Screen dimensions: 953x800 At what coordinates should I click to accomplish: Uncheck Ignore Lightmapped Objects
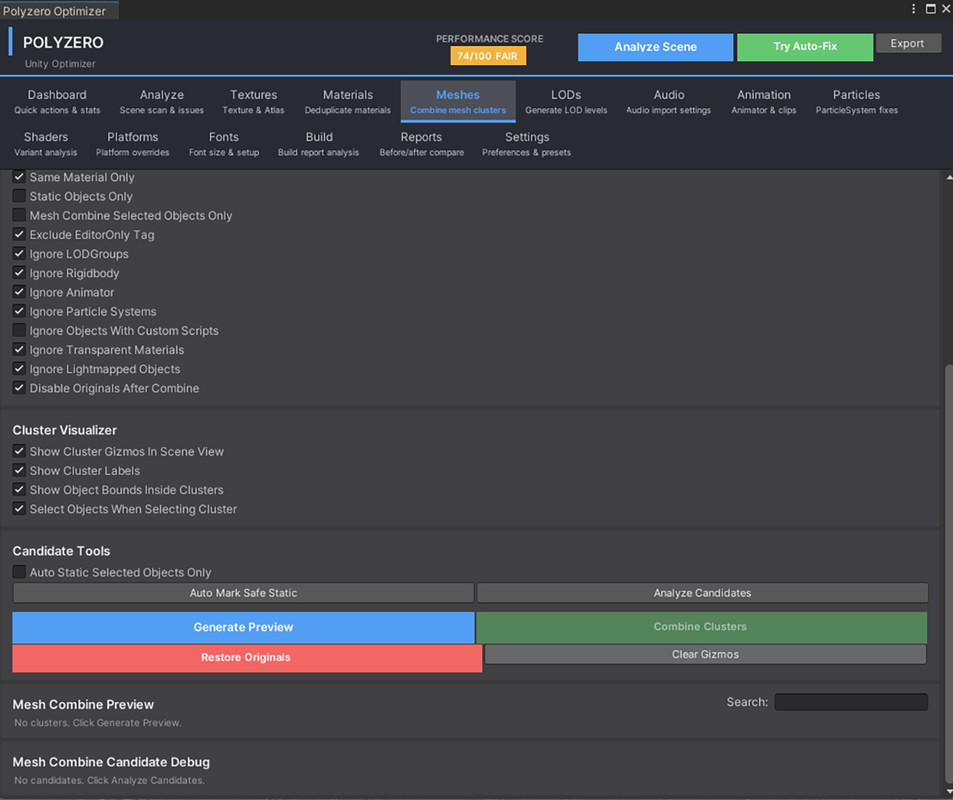point(19,368)
